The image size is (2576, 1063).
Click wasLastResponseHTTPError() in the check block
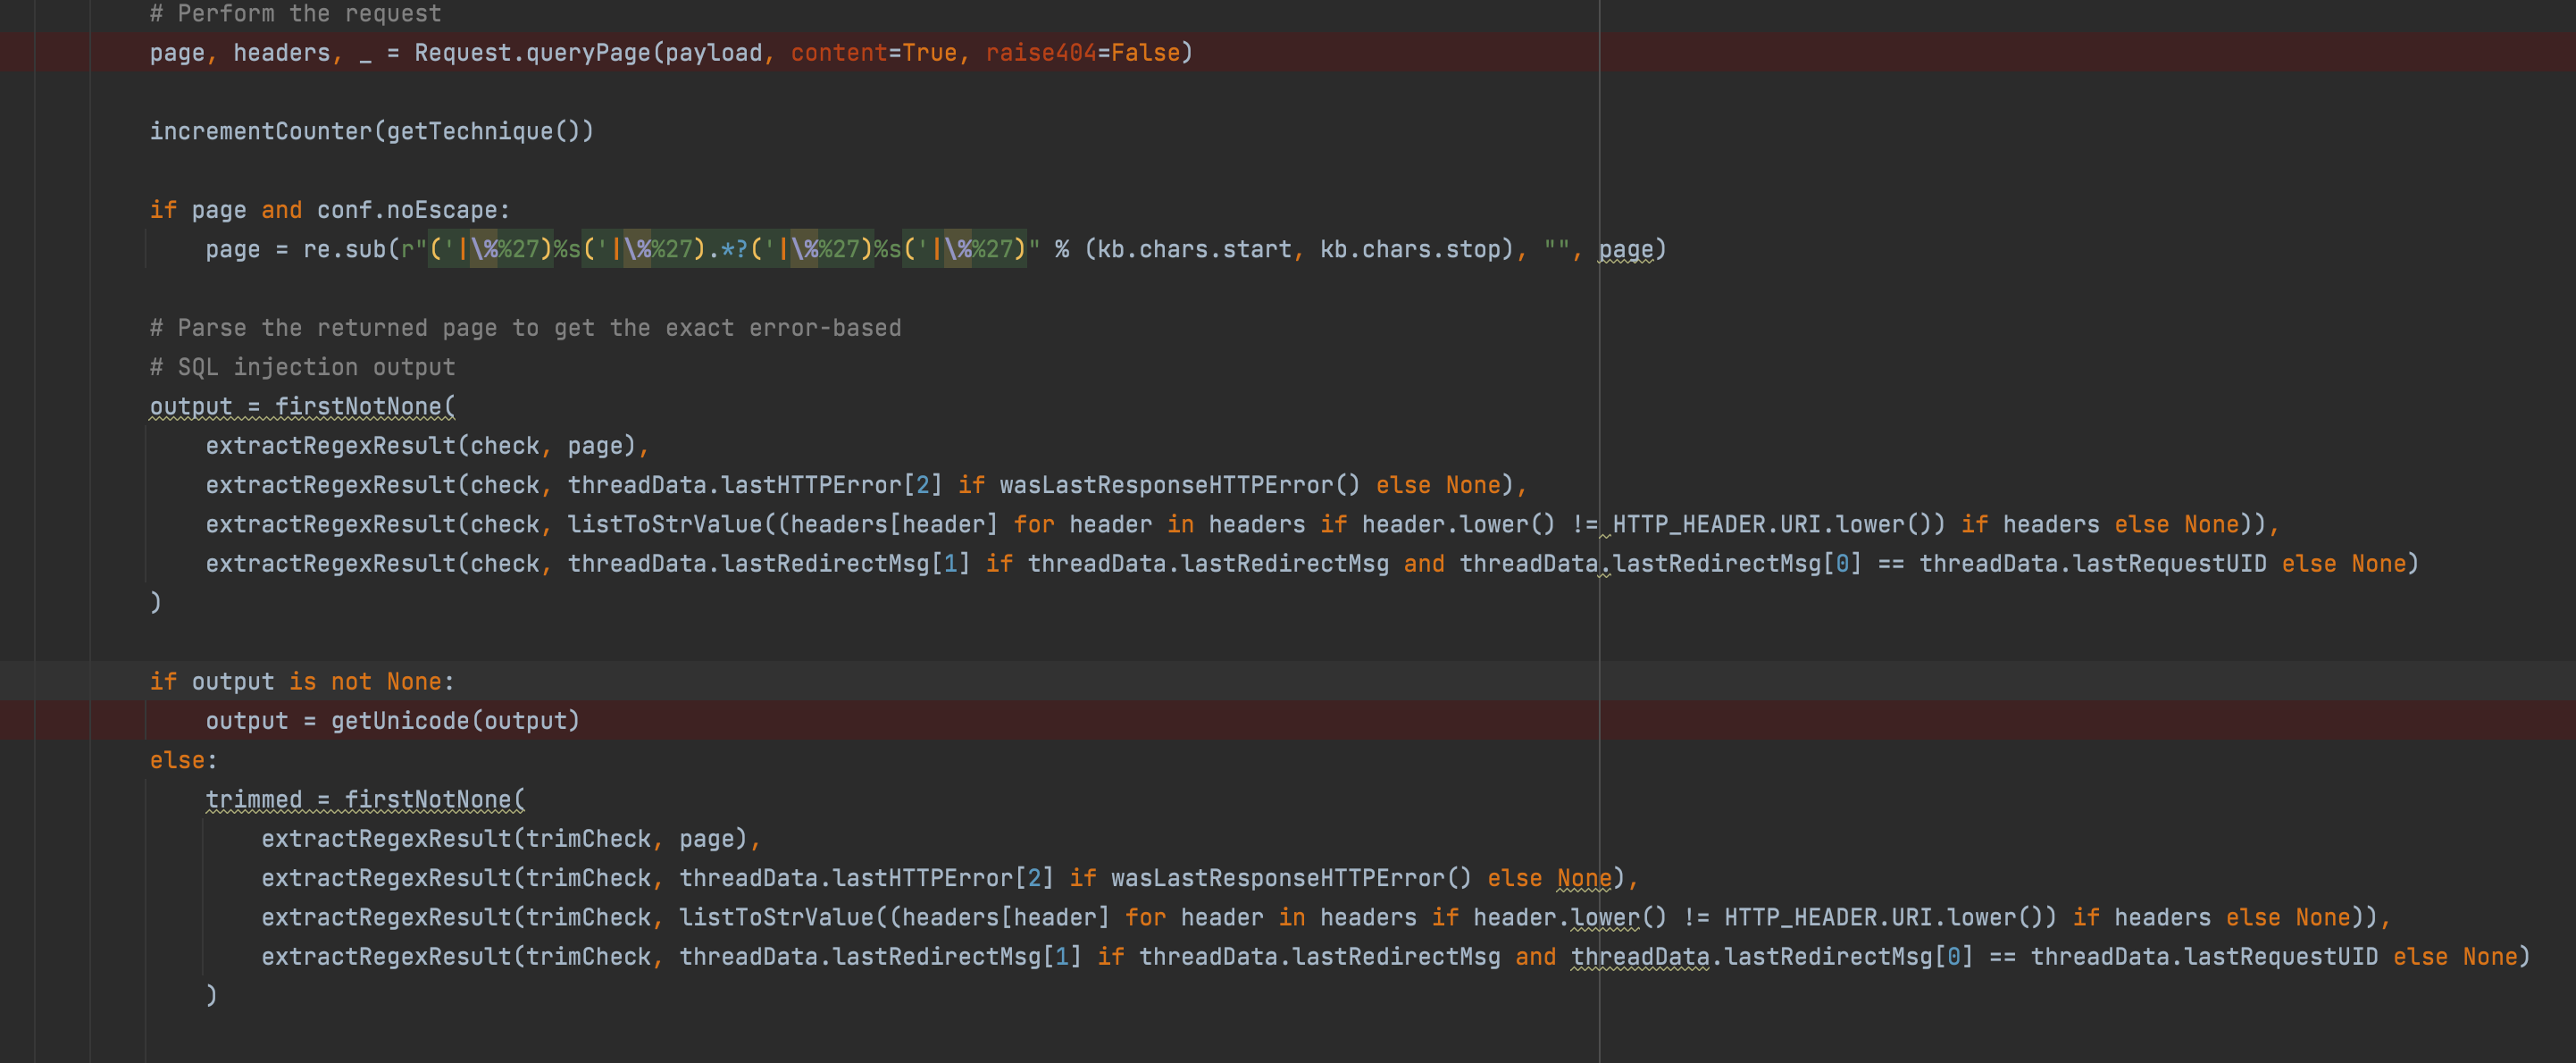pos(1179,485)
